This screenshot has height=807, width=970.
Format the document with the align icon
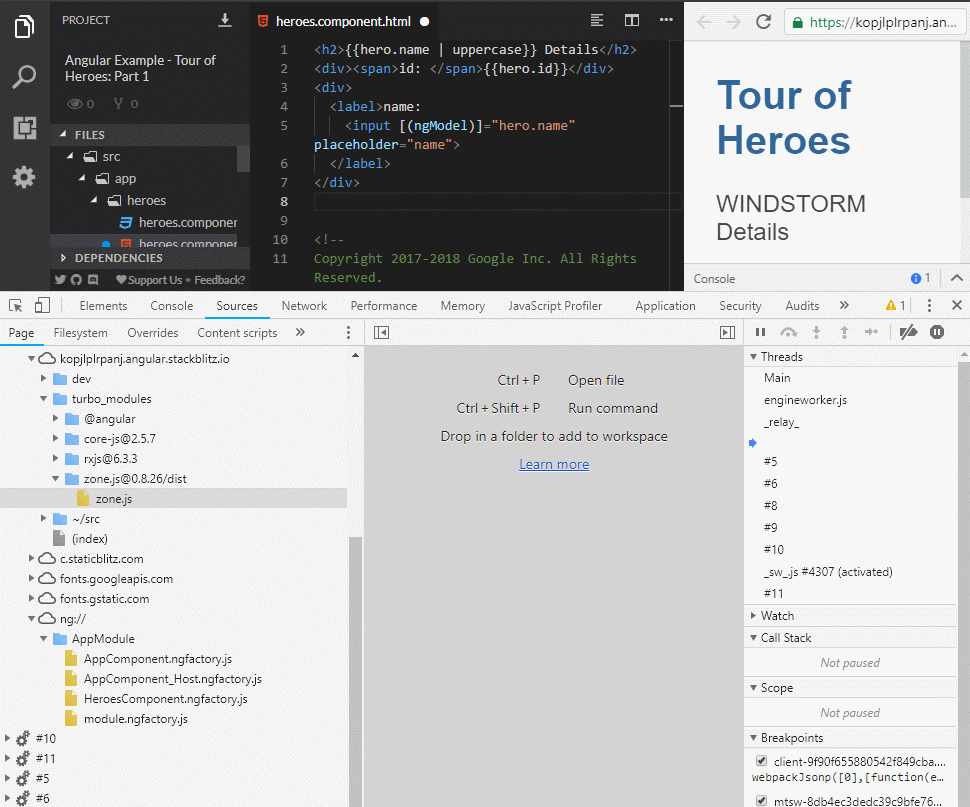[596, 20]
